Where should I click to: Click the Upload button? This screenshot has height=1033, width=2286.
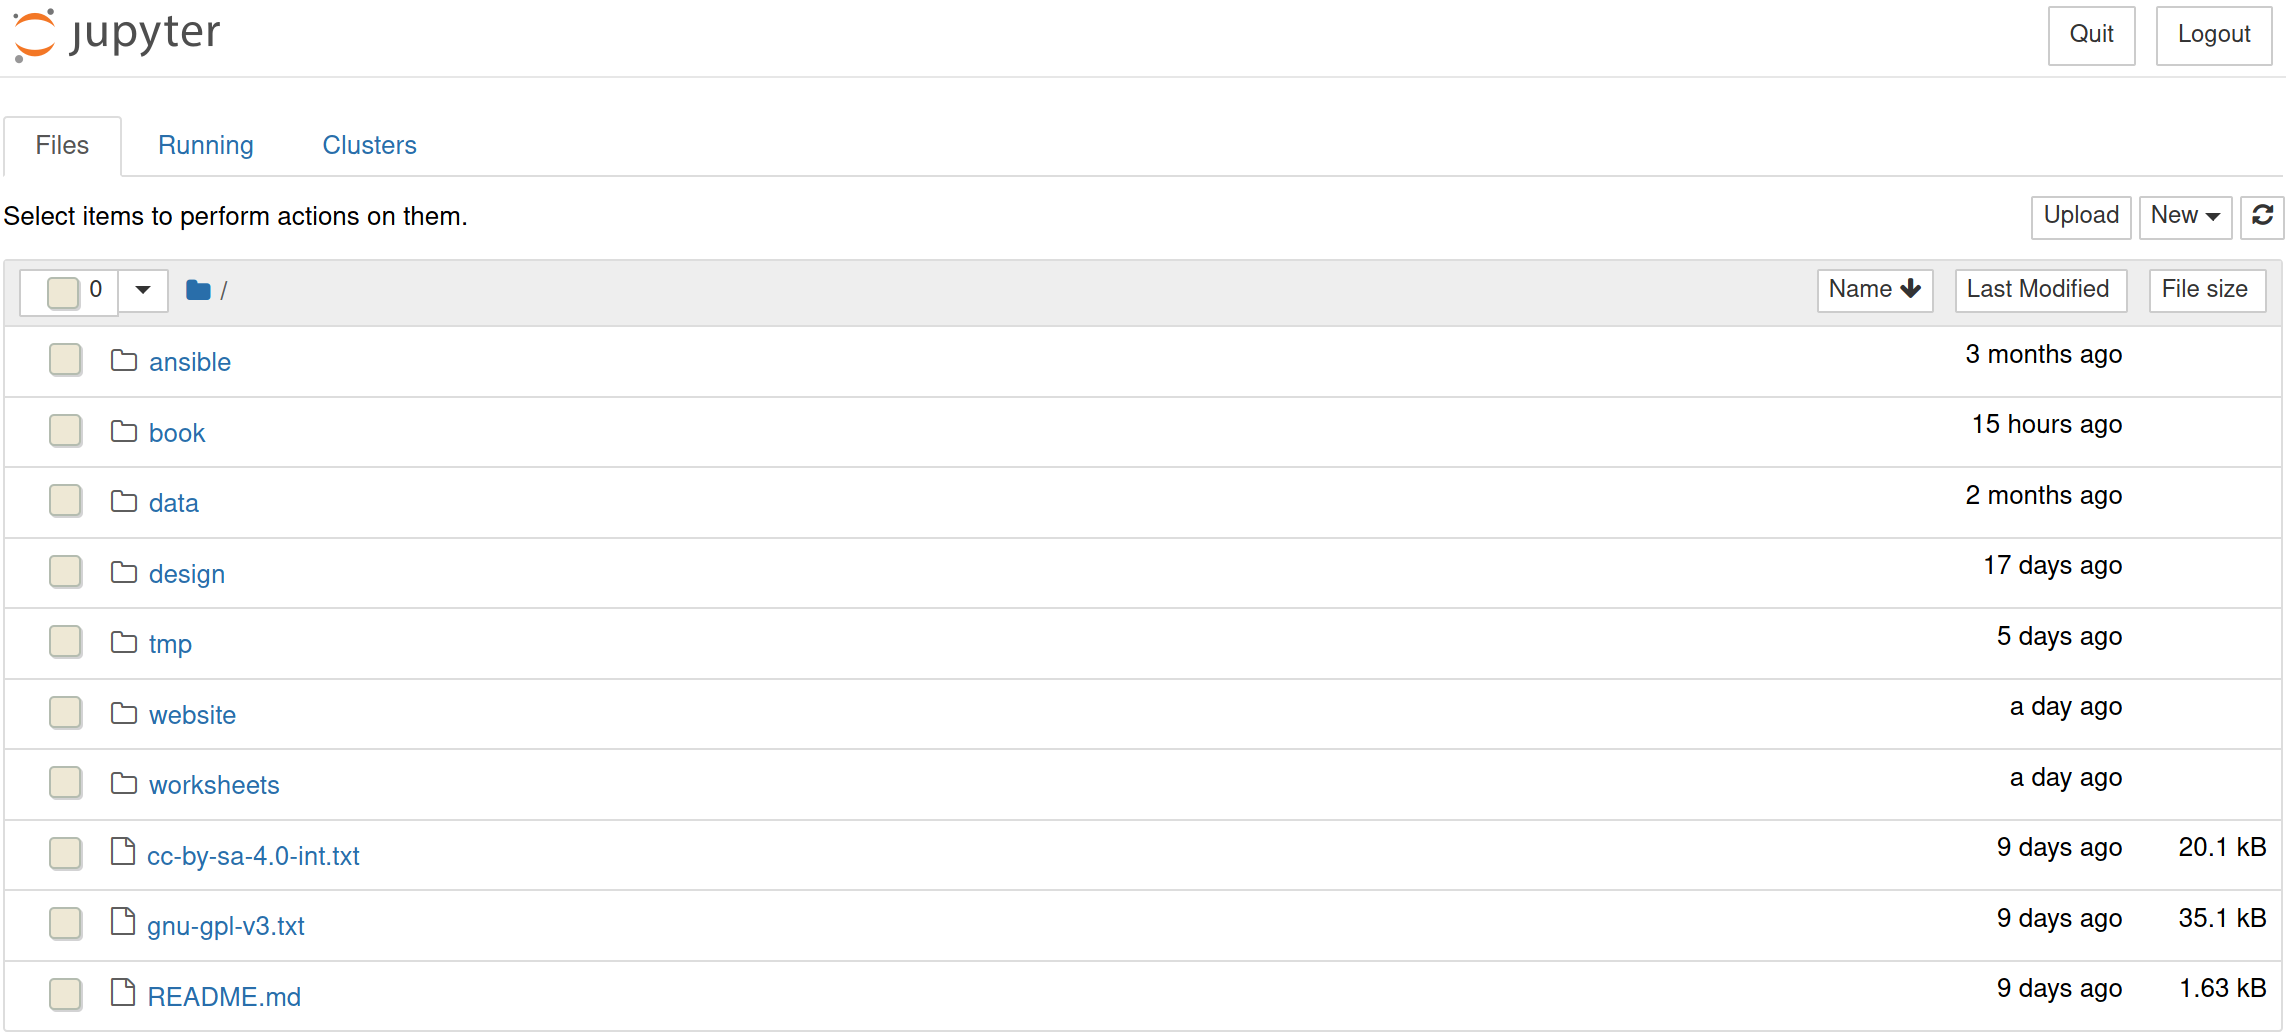pyautogui.click(x=2080, y=216)
